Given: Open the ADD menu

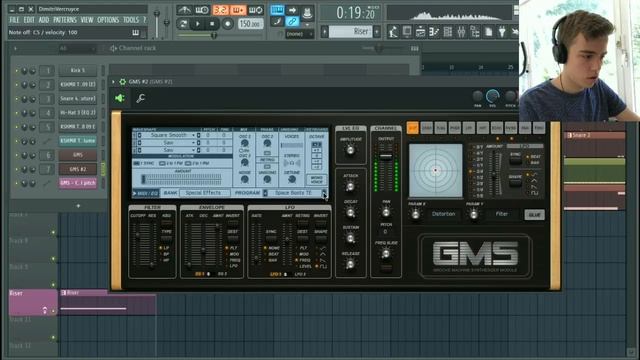Looking at the screenshot, I should [44, 20].
